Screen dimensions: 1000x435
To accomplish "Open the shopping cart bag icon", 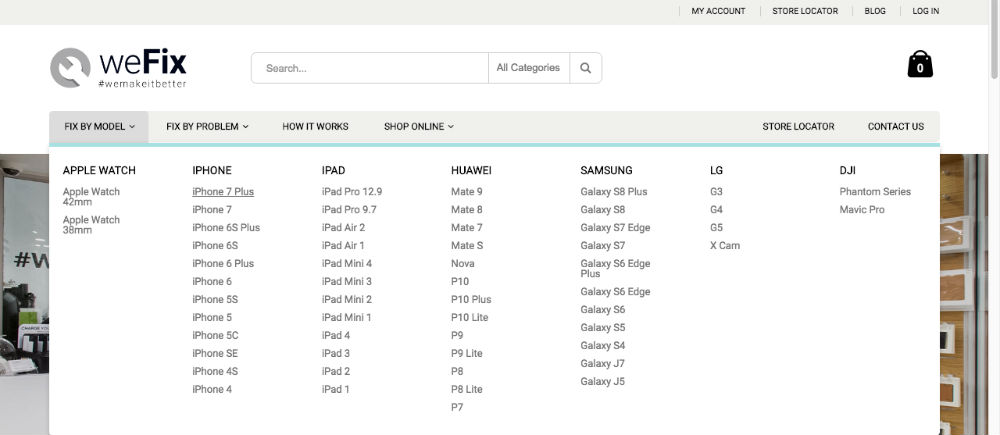I will pos(919,65).
